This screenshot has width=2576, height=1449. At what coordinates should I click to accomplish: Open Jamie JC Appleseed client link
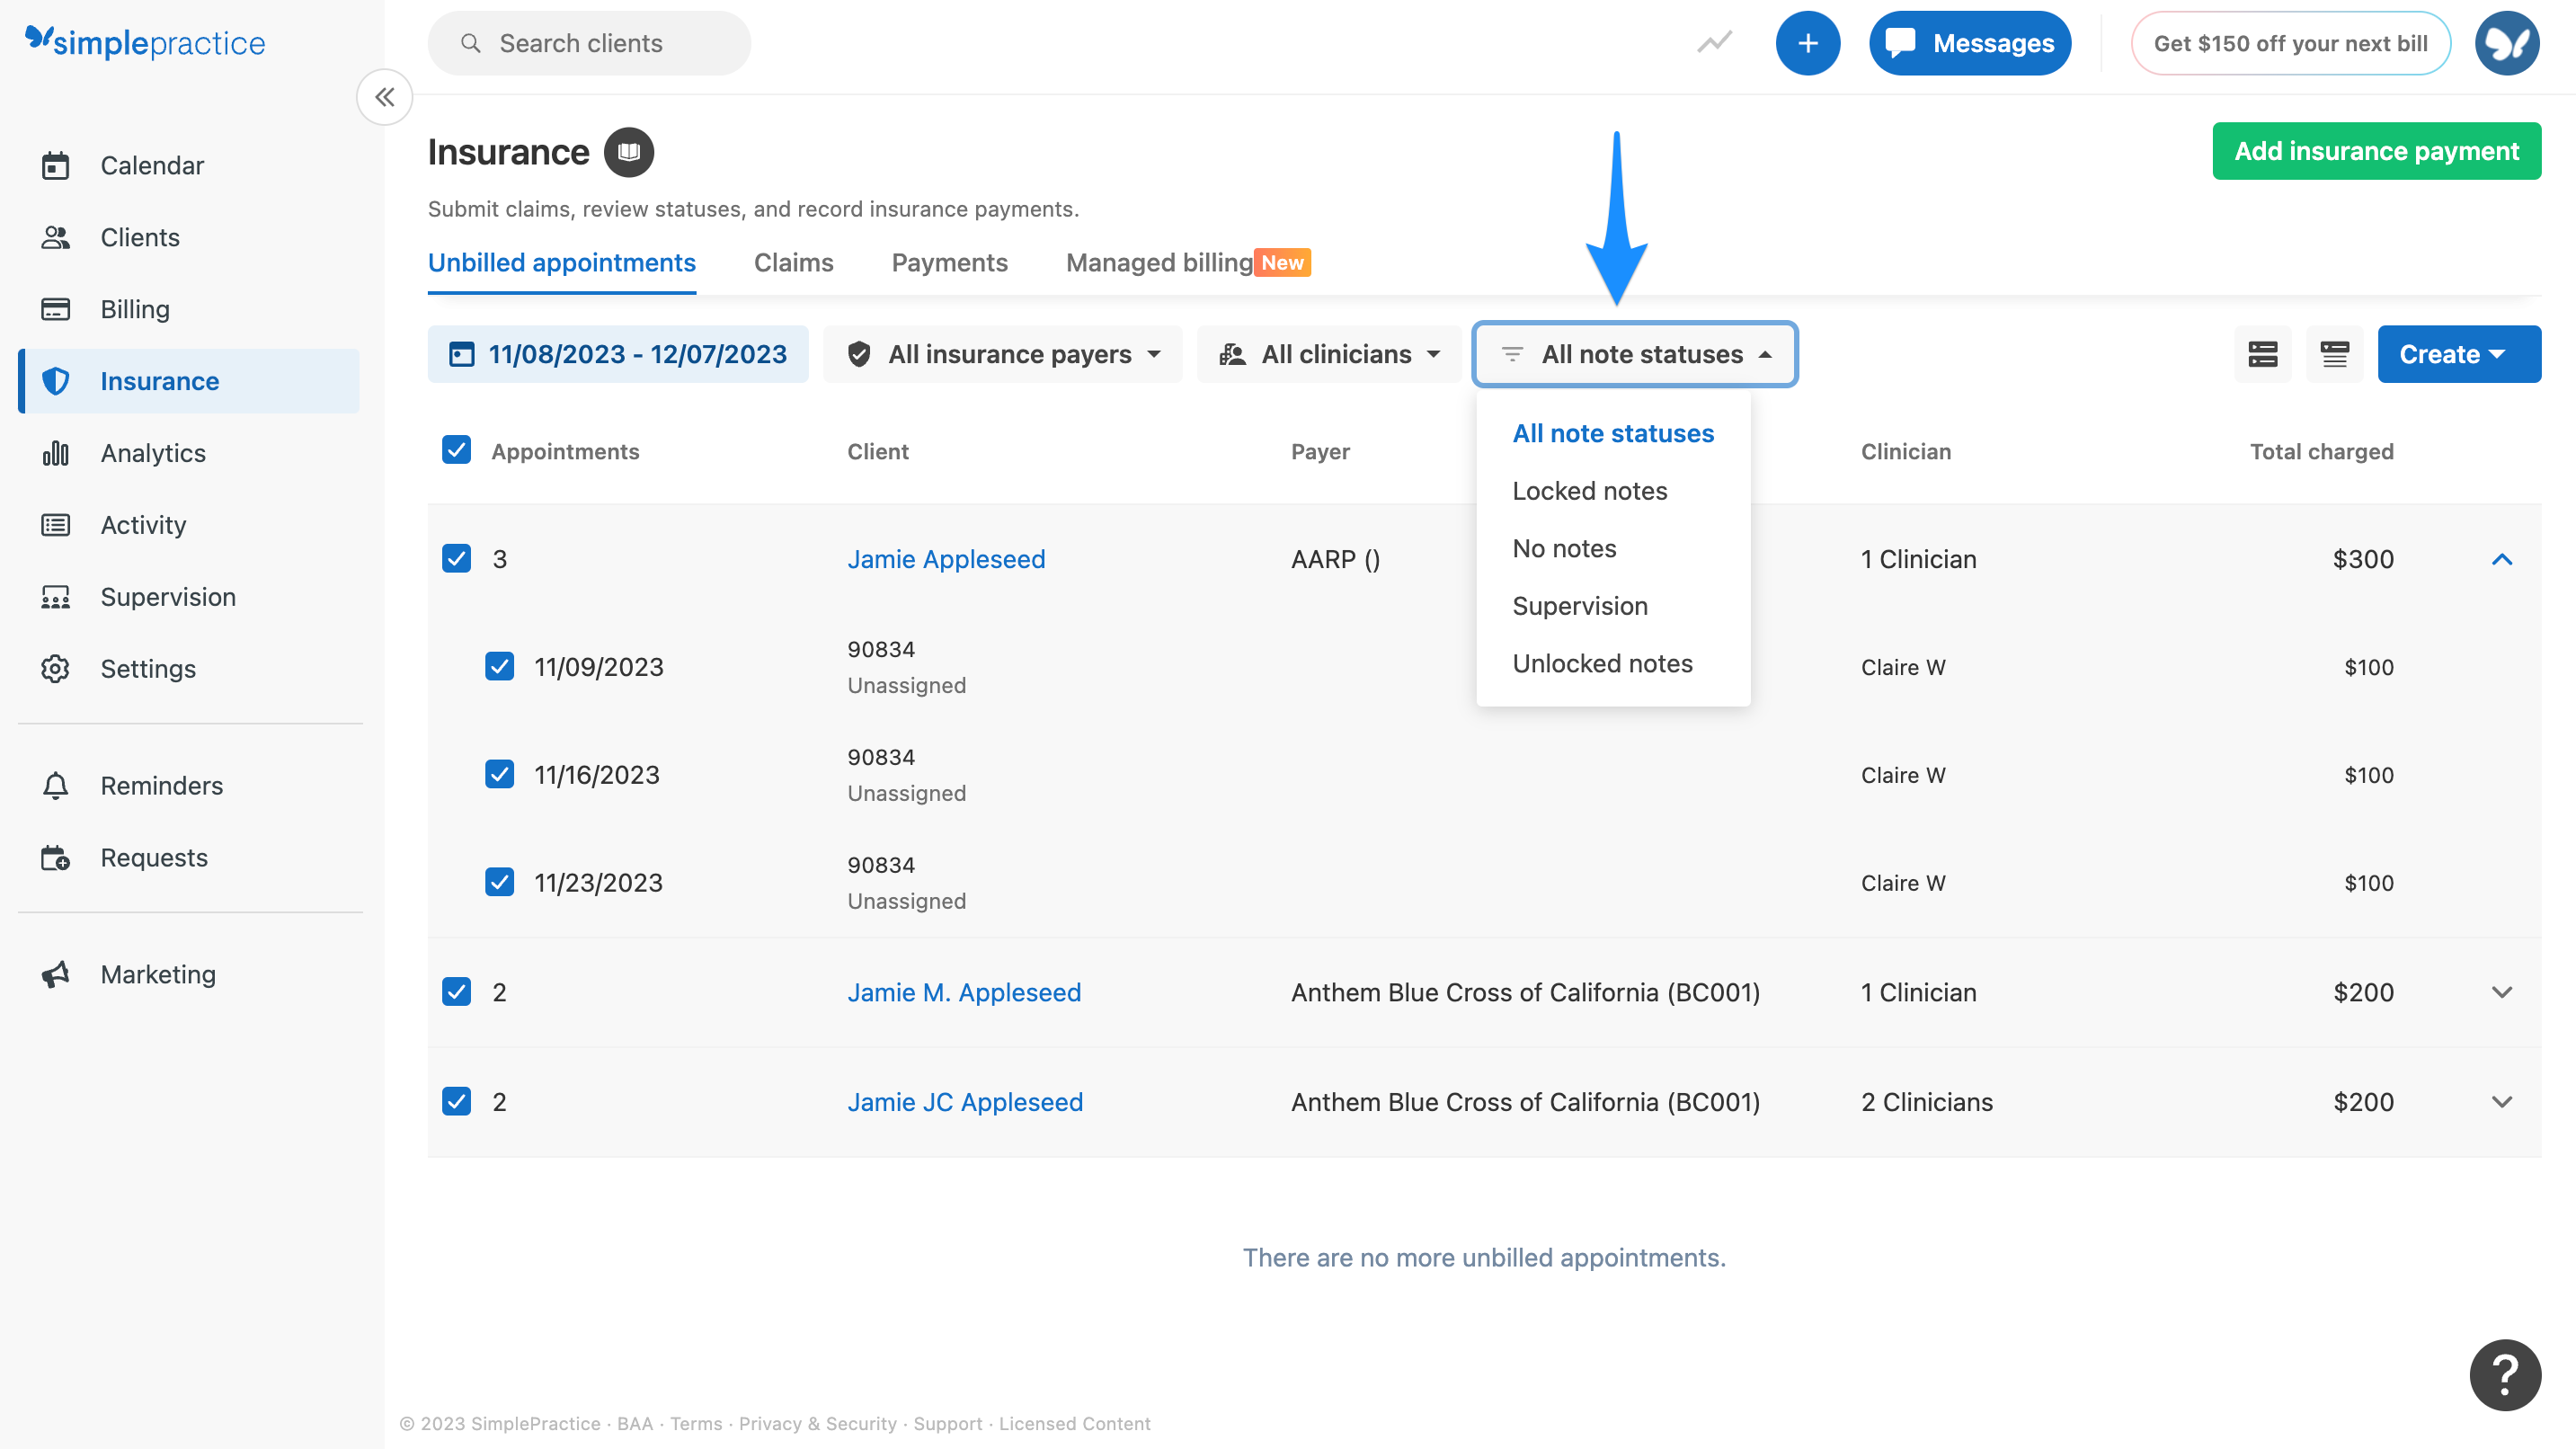(965, 1102)
